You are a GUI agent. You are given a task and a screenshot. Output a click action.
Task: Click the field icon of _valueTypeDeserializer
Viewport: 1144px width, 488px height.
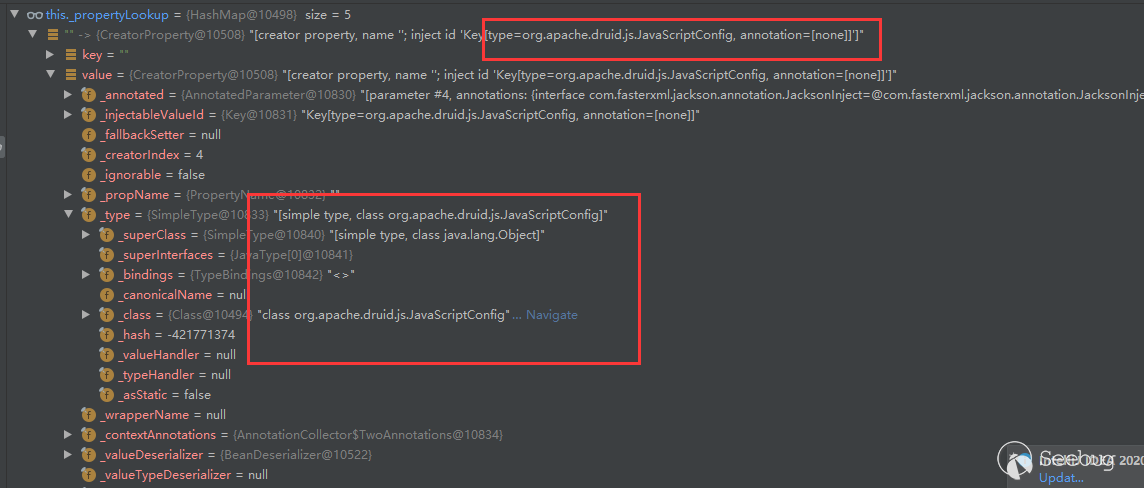[x=89, y=475]
